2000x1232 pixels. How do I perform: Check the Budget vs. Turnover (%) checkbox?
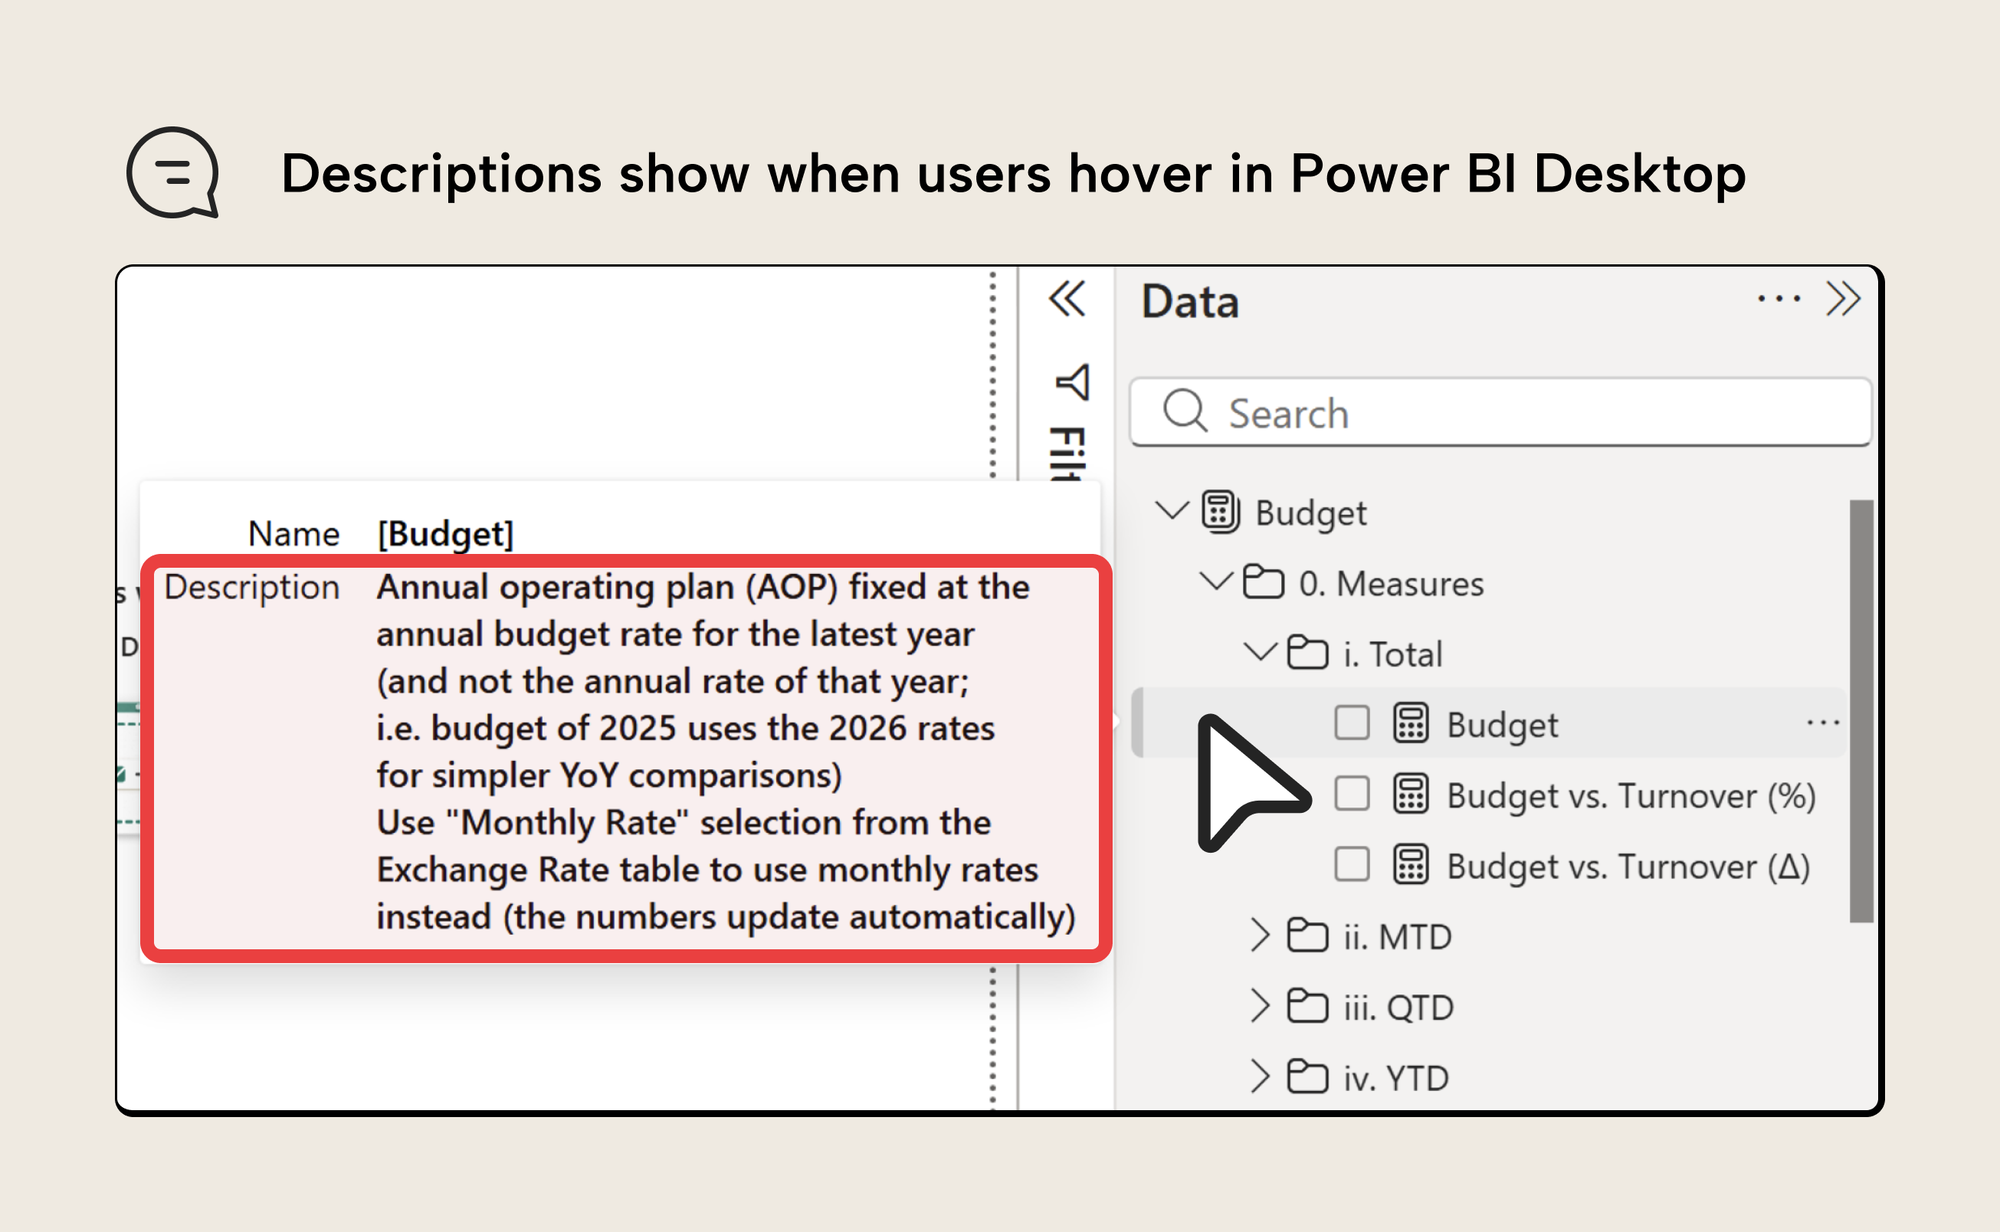(x=1352, y=793)
